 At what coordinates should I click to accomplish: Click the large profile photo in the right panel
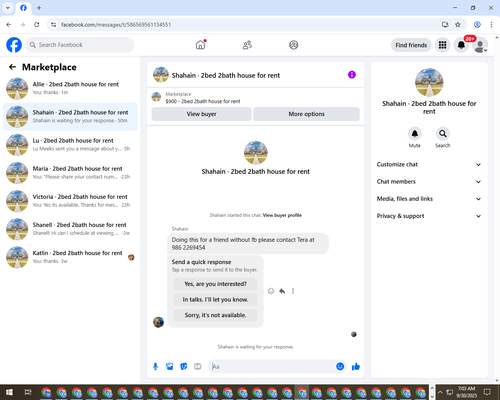[x=429, y=82]
